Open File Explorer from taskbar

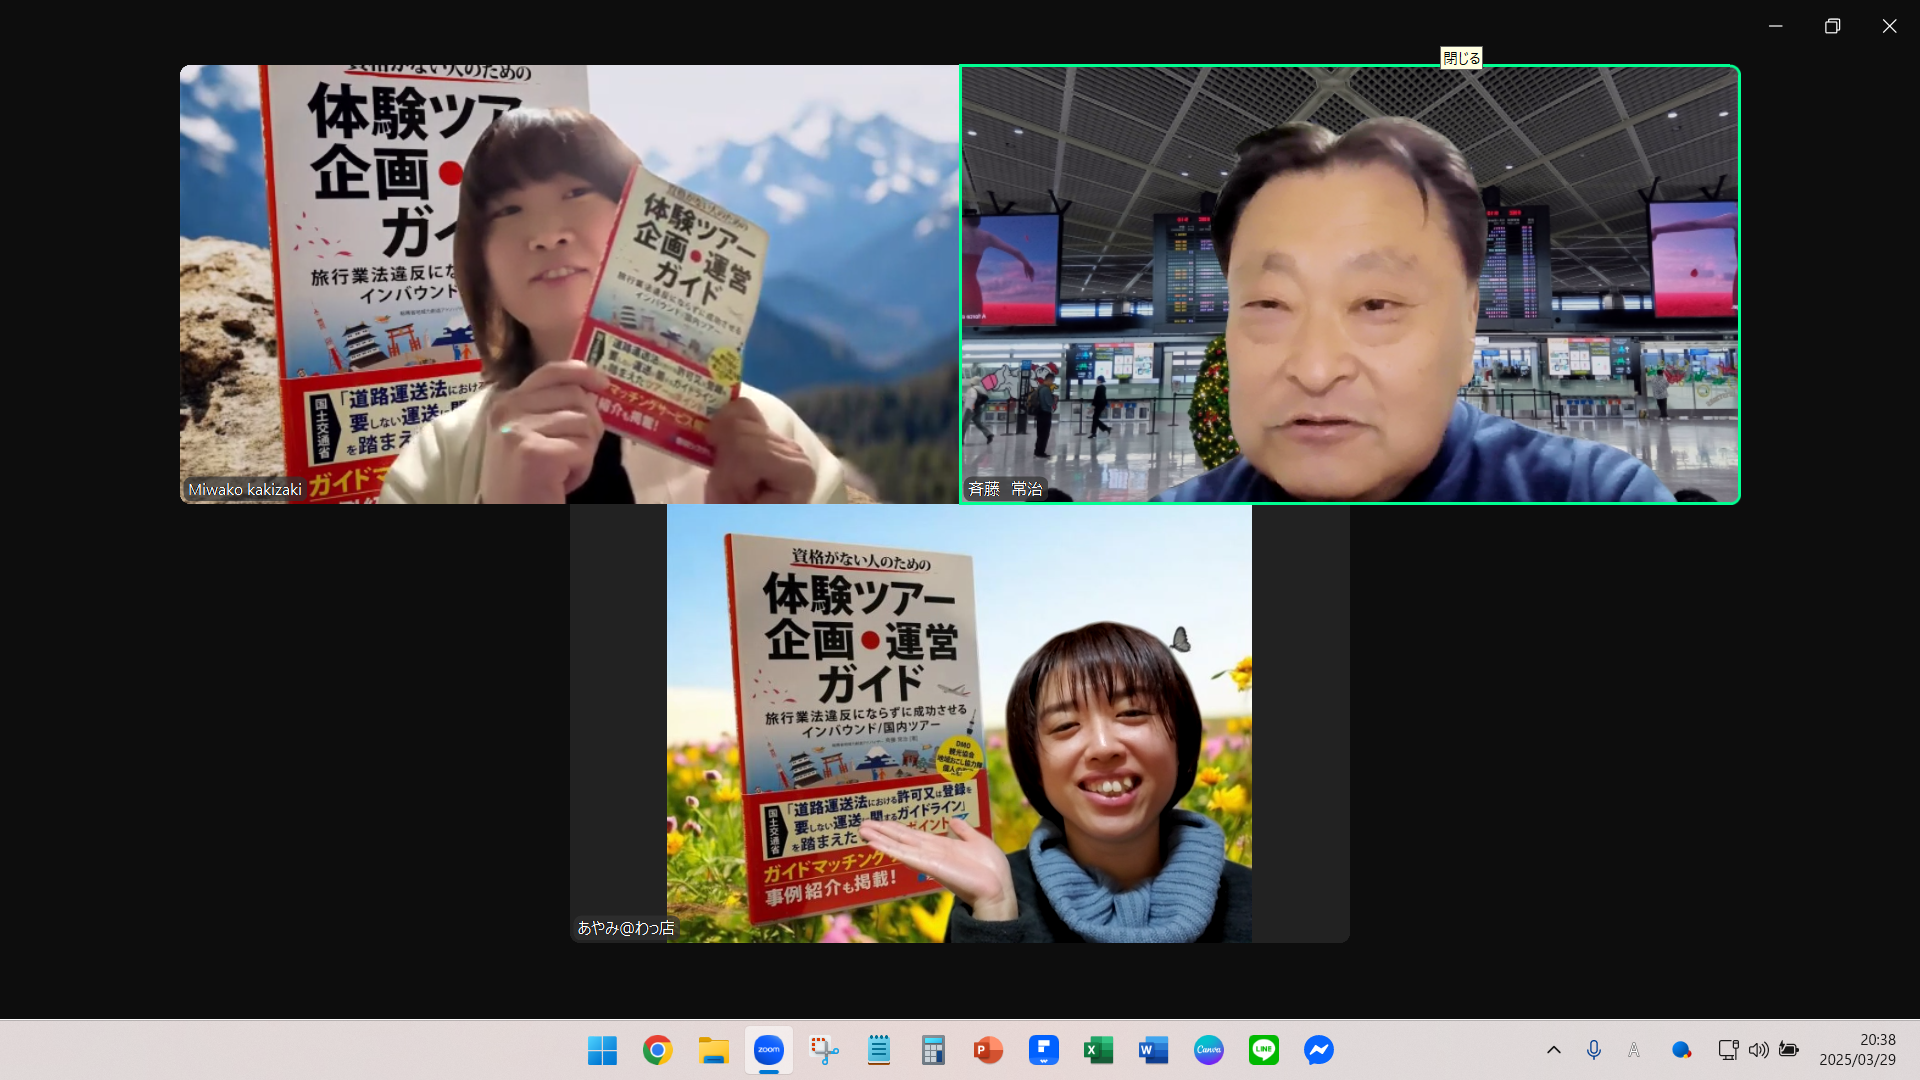713,1050
